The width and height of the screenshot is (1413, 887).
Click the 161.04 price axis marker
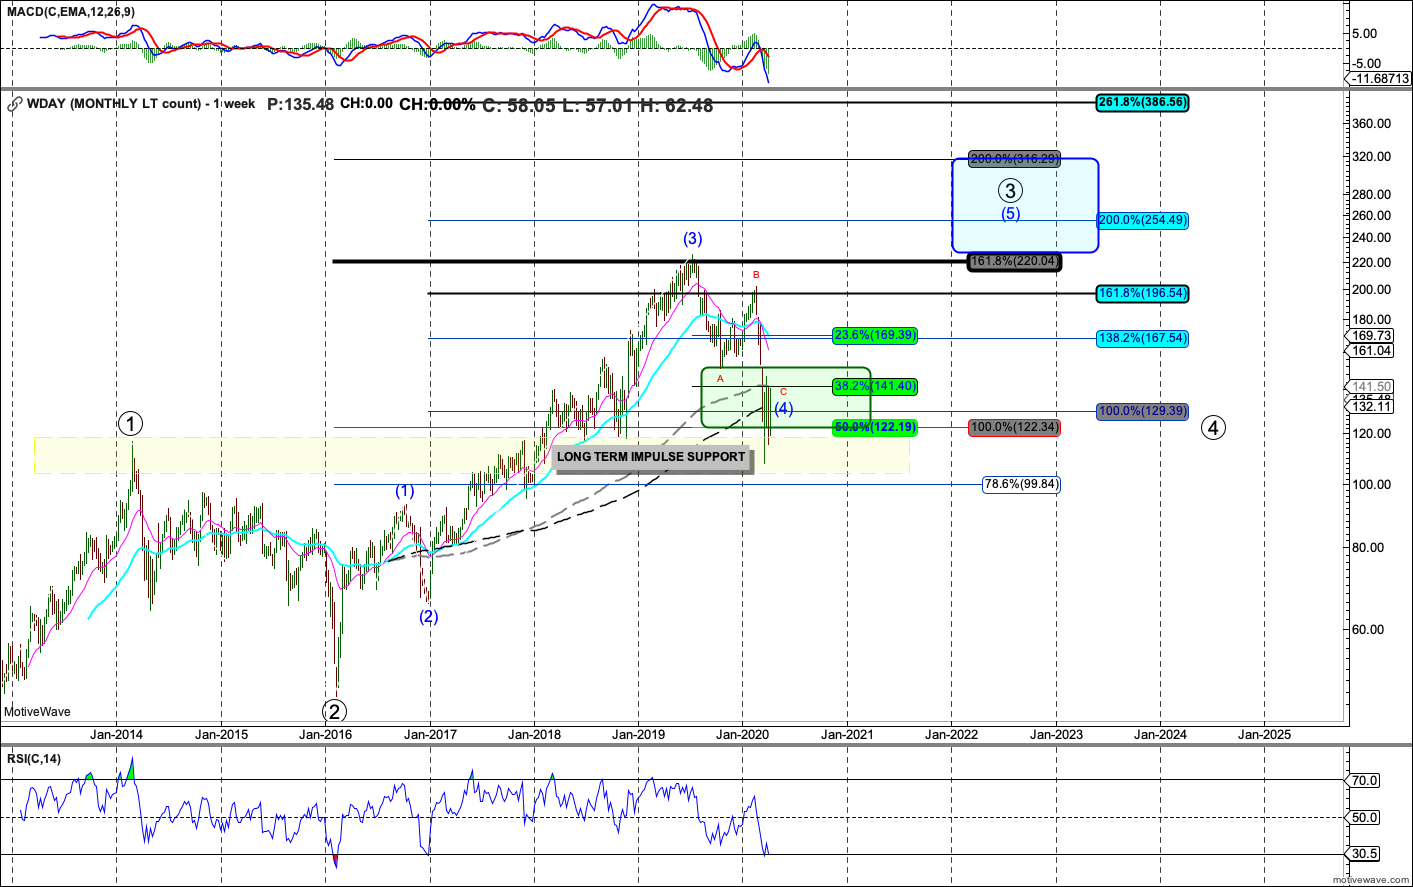1371,350
